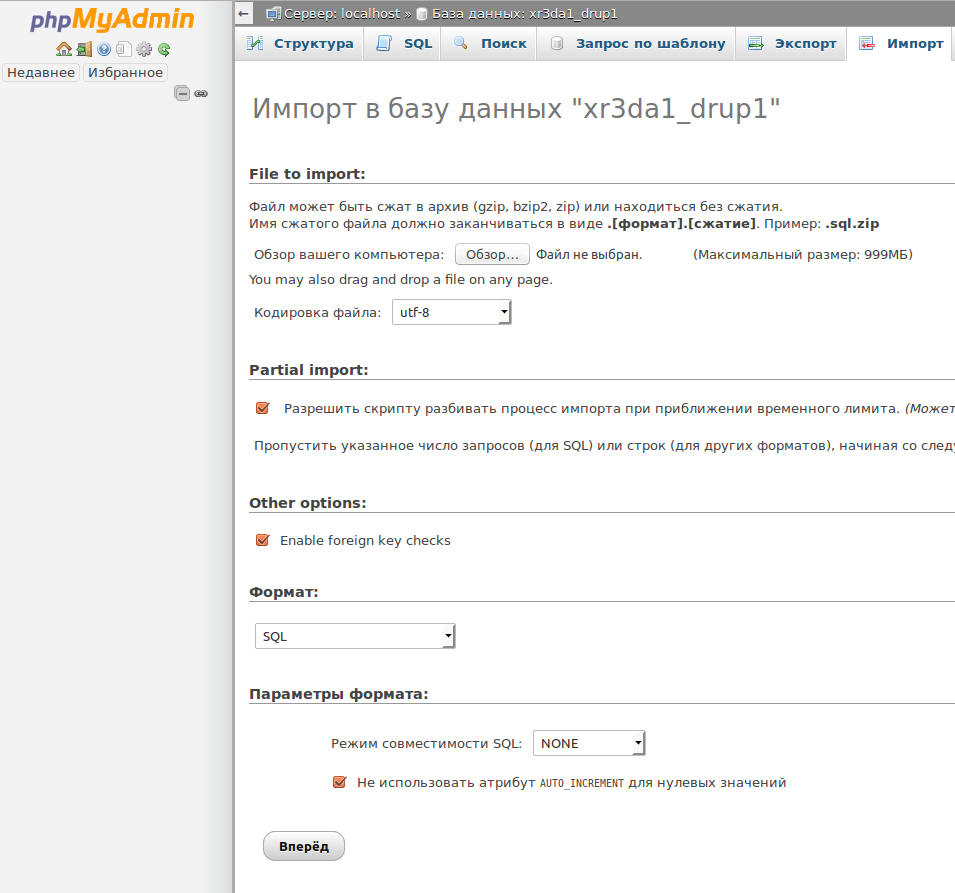The image size is (955, 893).
Task: Open the SQL format dropdown
Action: click(x=355, y=636)
